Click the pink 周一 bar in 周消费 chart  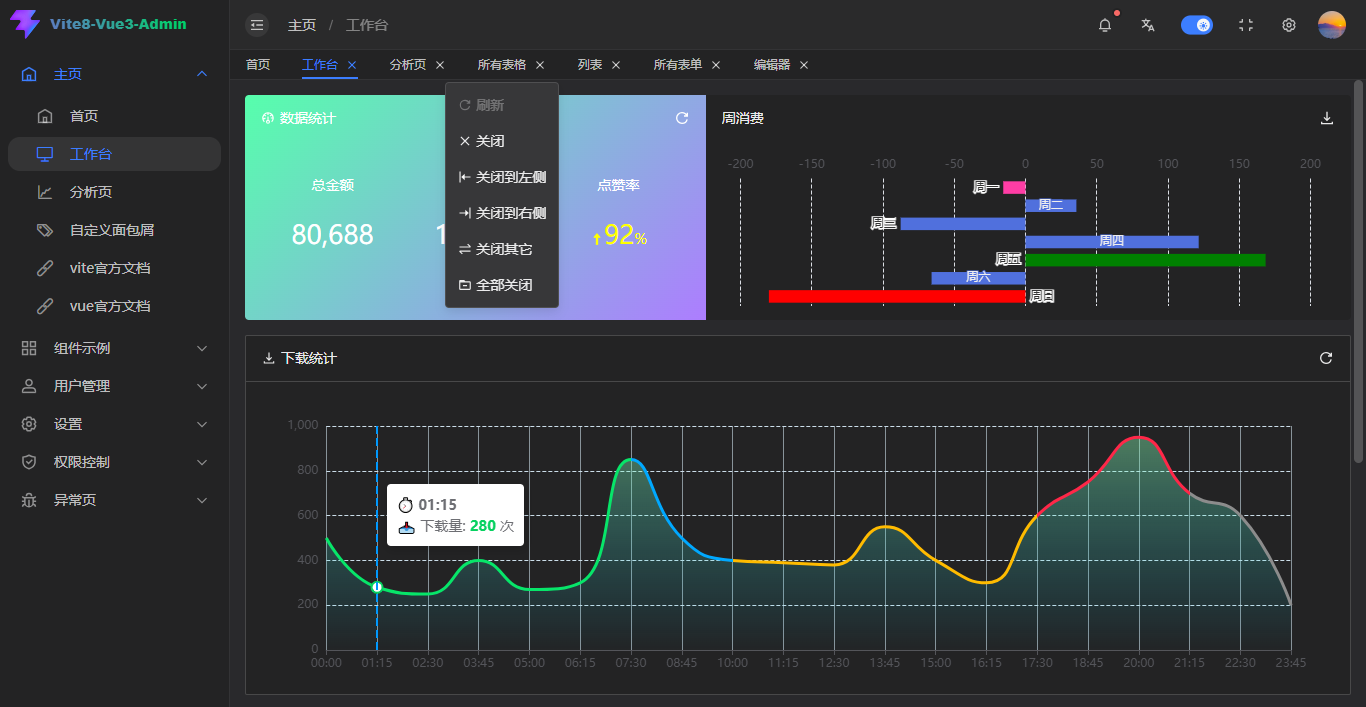pyautogui.click(x=1014, y=187)
